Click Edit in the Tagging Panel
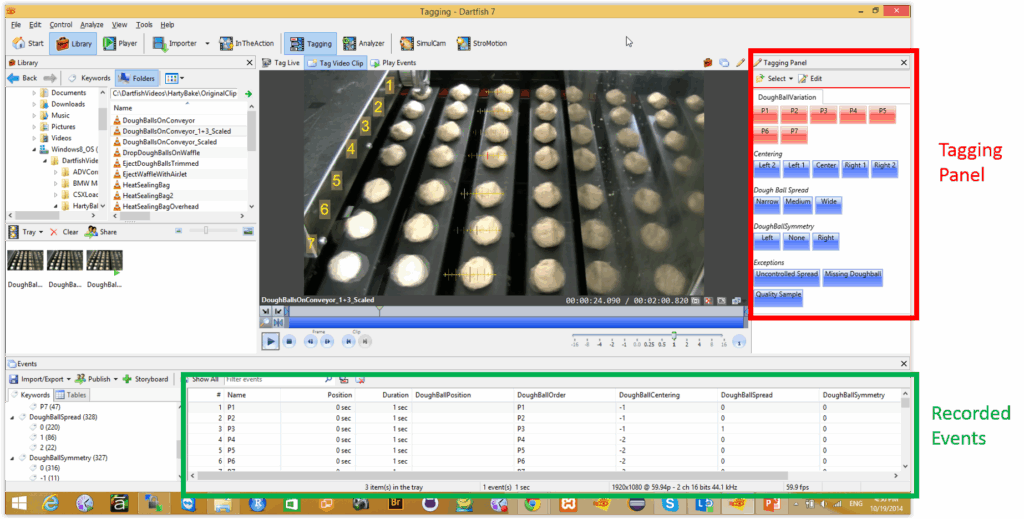 [810, 78]
